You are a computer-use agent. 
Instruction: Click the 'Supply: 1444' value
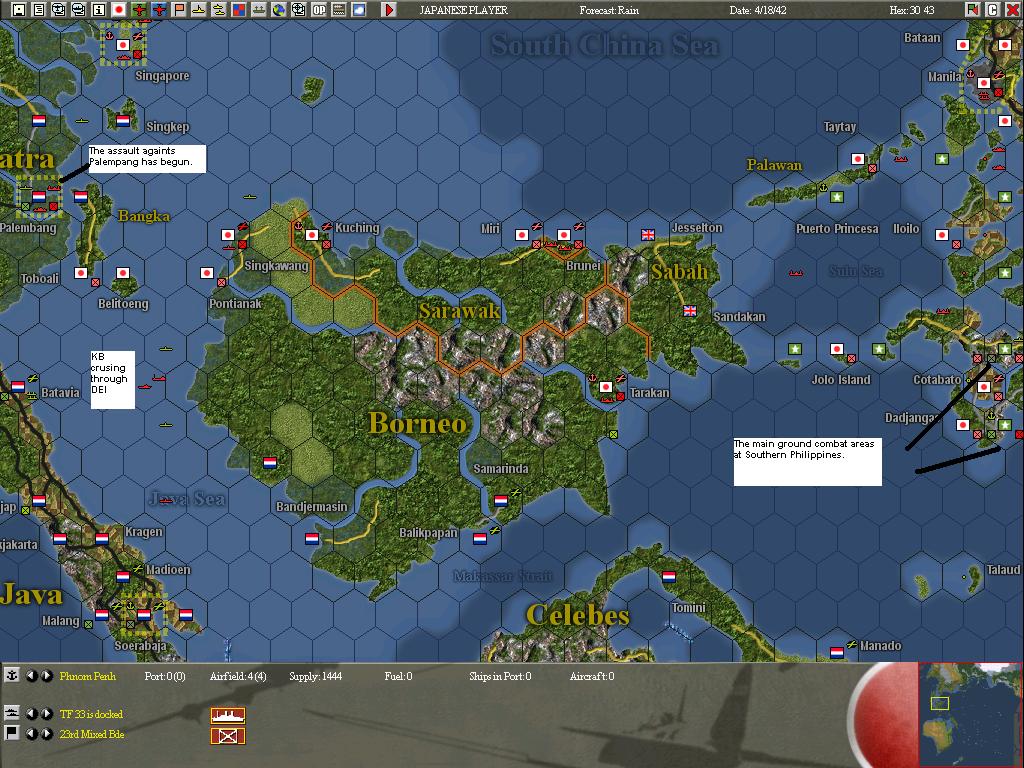point(315,676)
